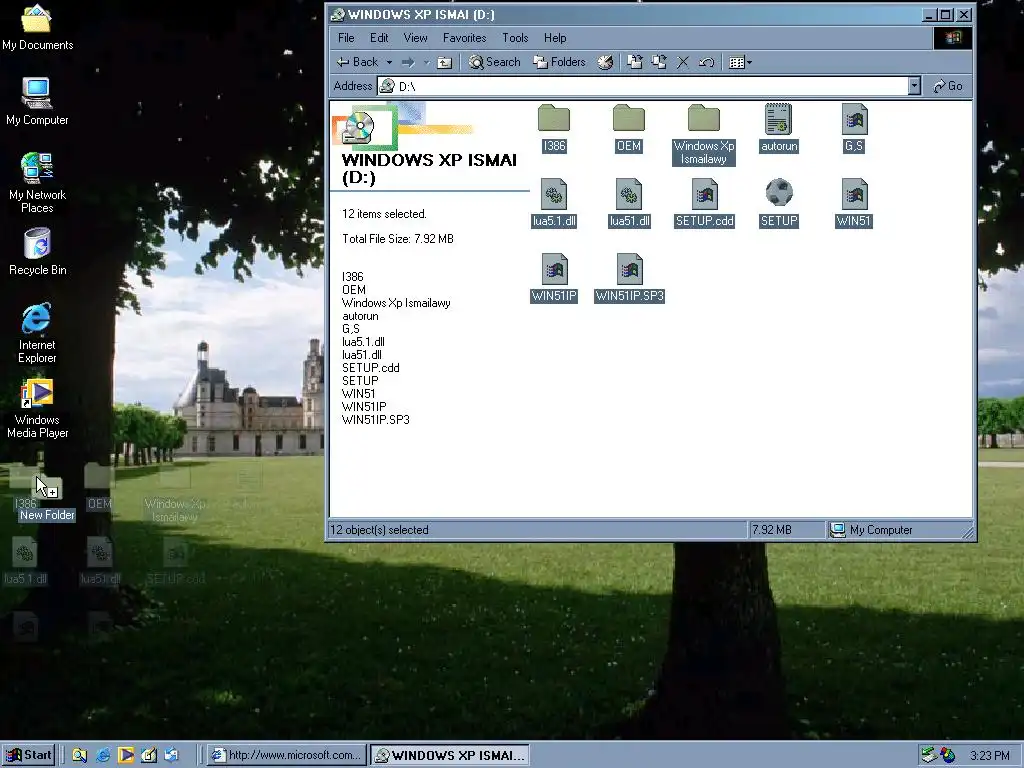
Task: Select the WIN51IP file icon
Action: coord(554,278)
